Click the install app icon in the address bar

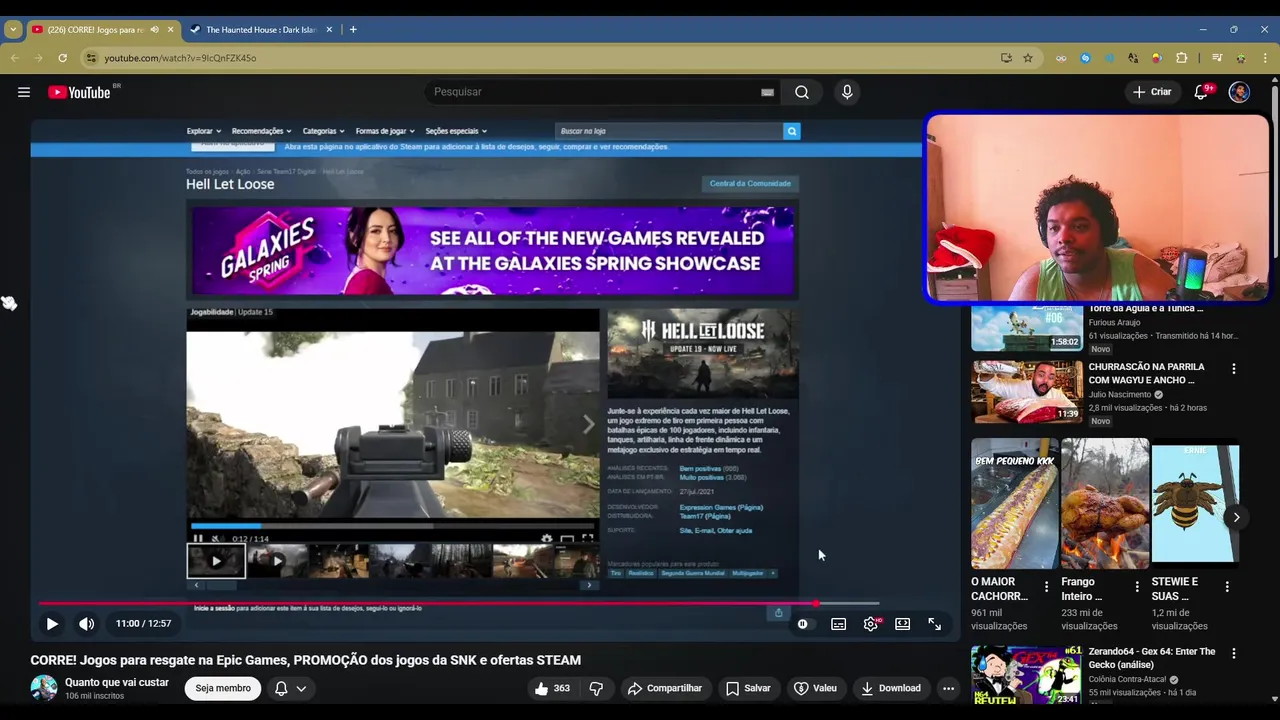(1006, 58)
